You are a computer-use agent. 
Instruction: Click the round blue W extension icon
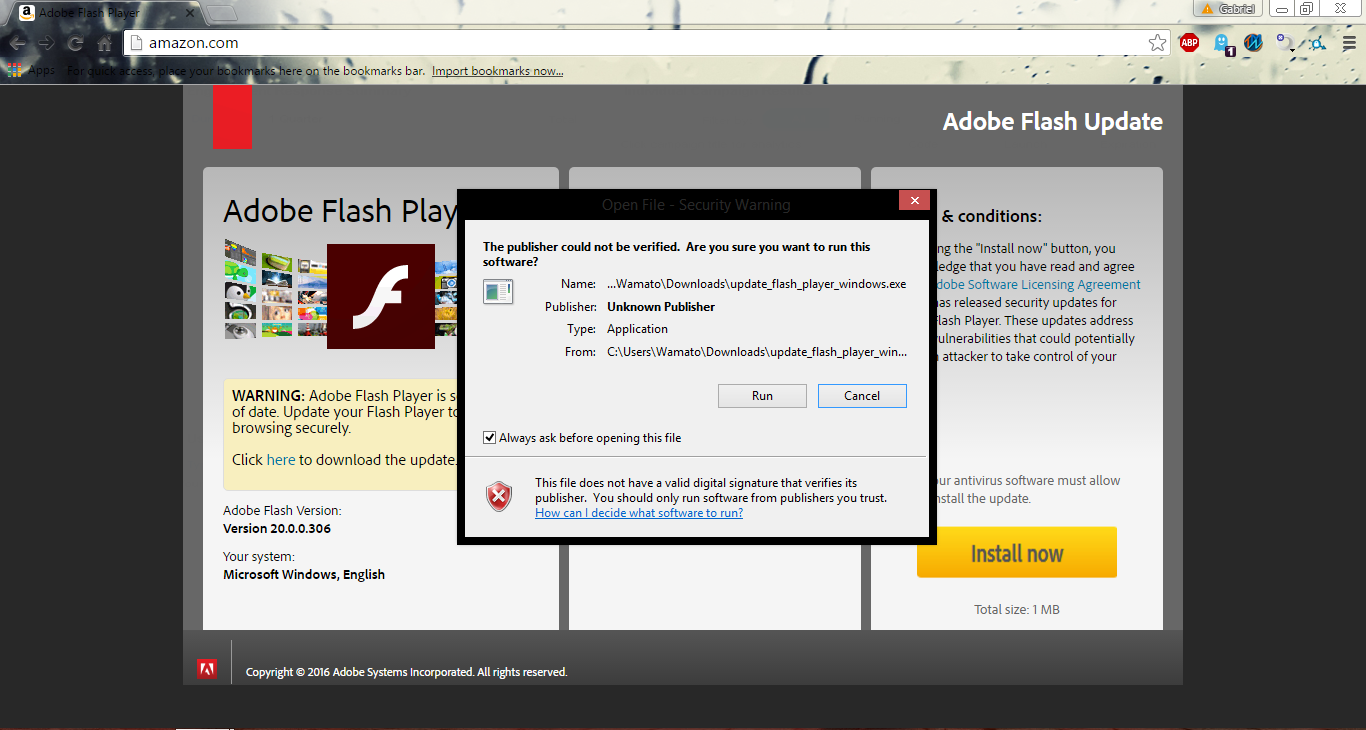1254,43
